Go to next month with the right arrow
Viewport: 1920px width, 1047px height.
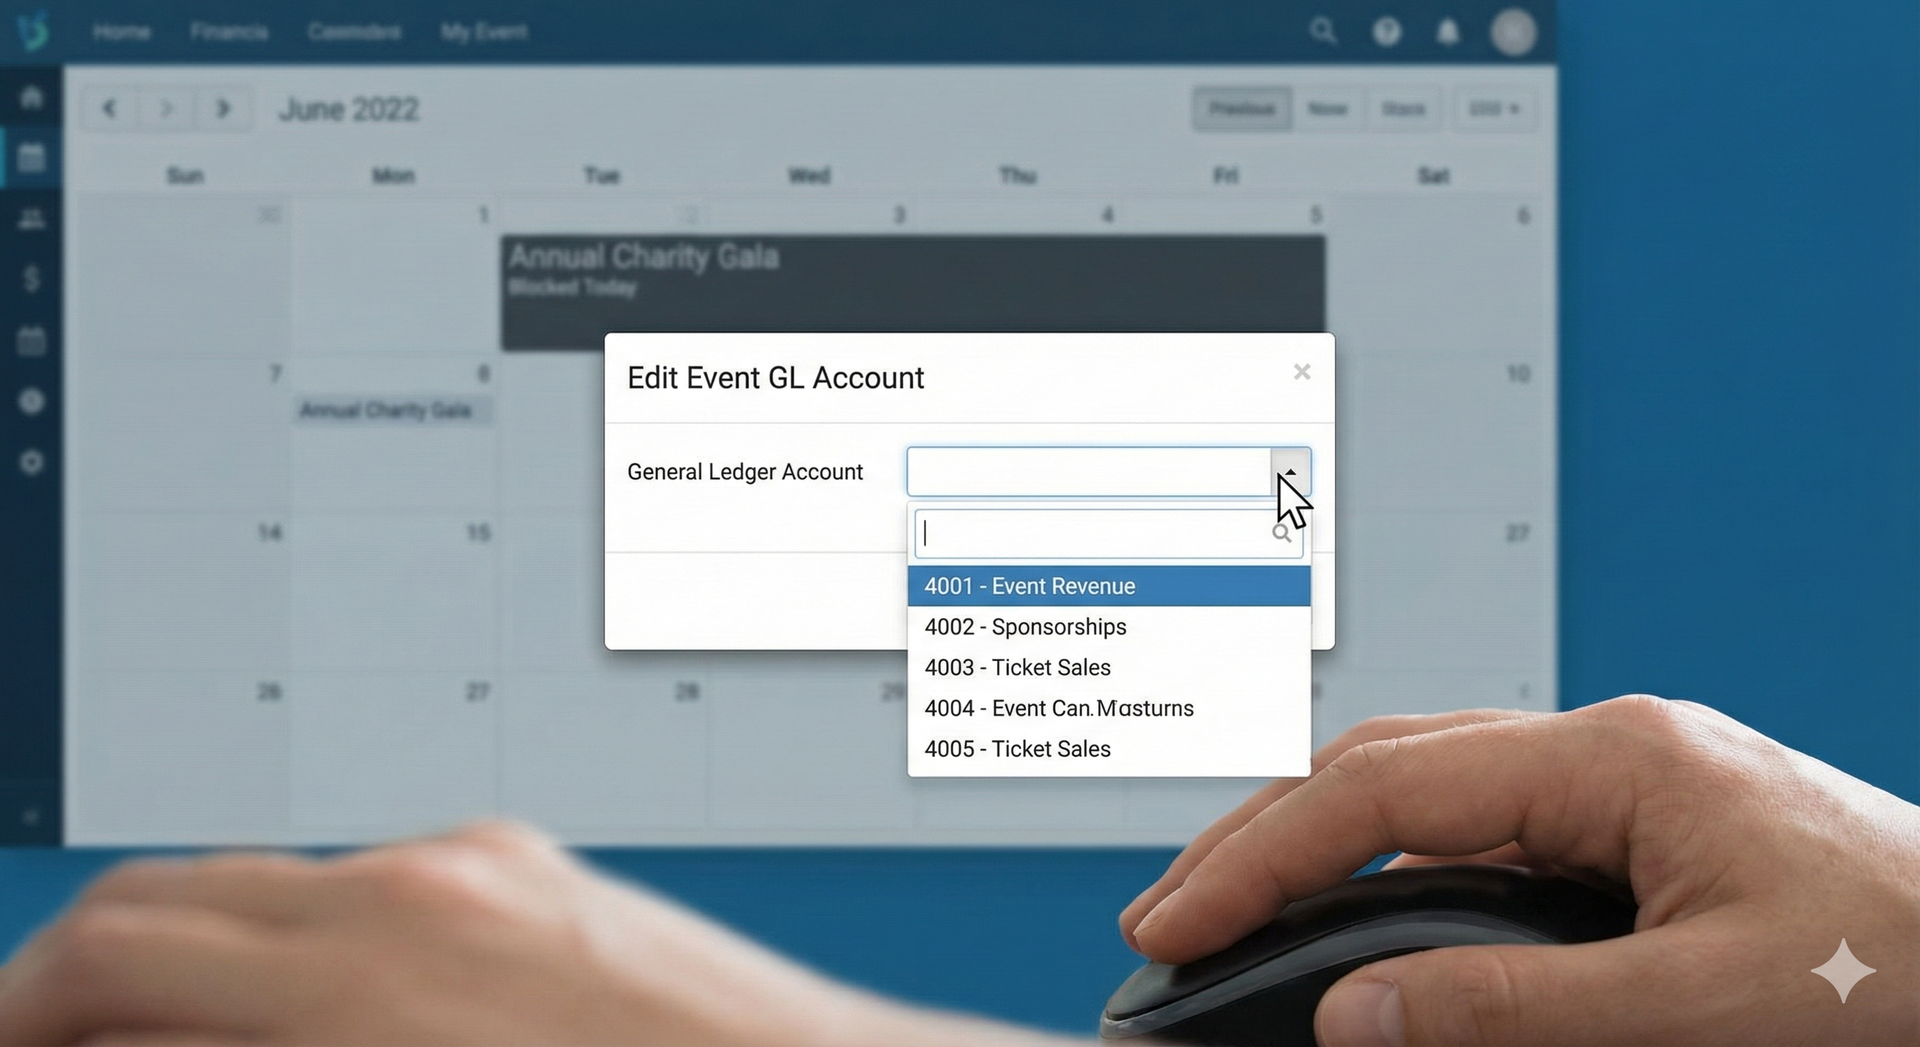[223, 108]
